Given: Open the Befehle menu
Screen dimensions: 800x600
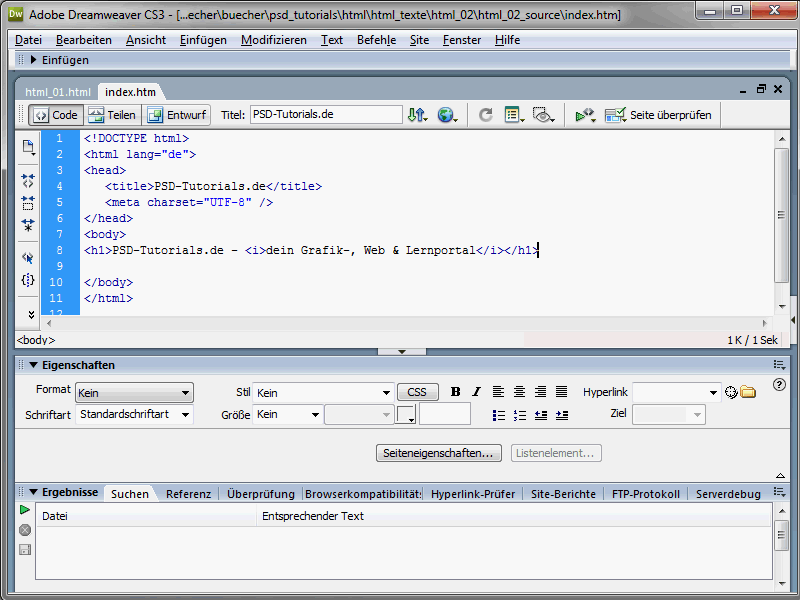Looking at the screenshot, I should pos(377,40).
